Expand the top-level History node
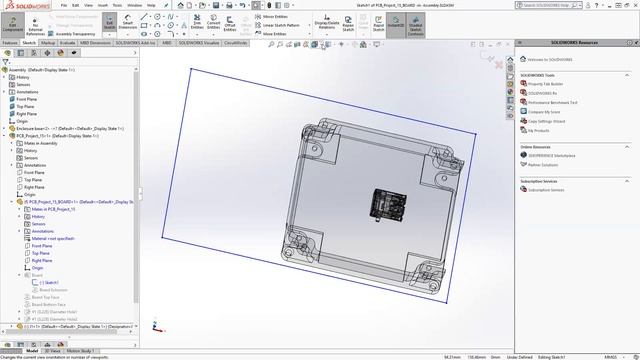 click(4, 77)
